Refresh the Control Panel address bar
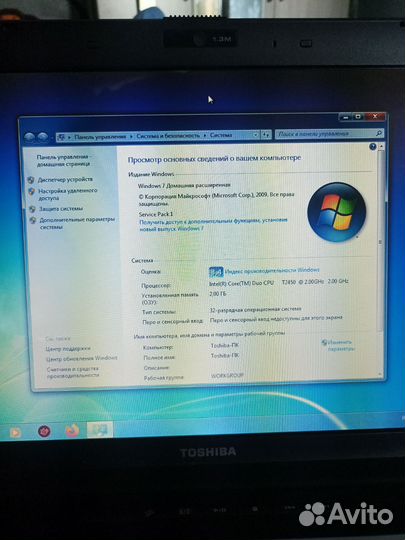The width and height of the screenshot is (405, 540). point(266,135)
